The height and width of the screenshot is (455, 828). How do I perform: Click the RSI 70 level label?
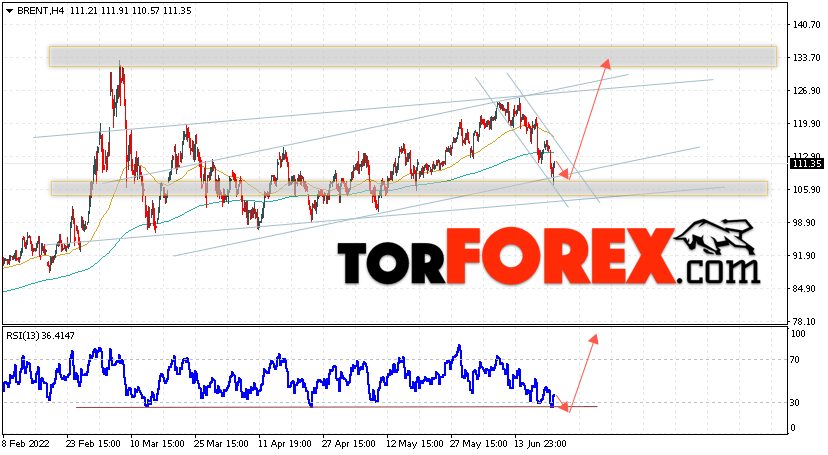[x=795, y=360]
